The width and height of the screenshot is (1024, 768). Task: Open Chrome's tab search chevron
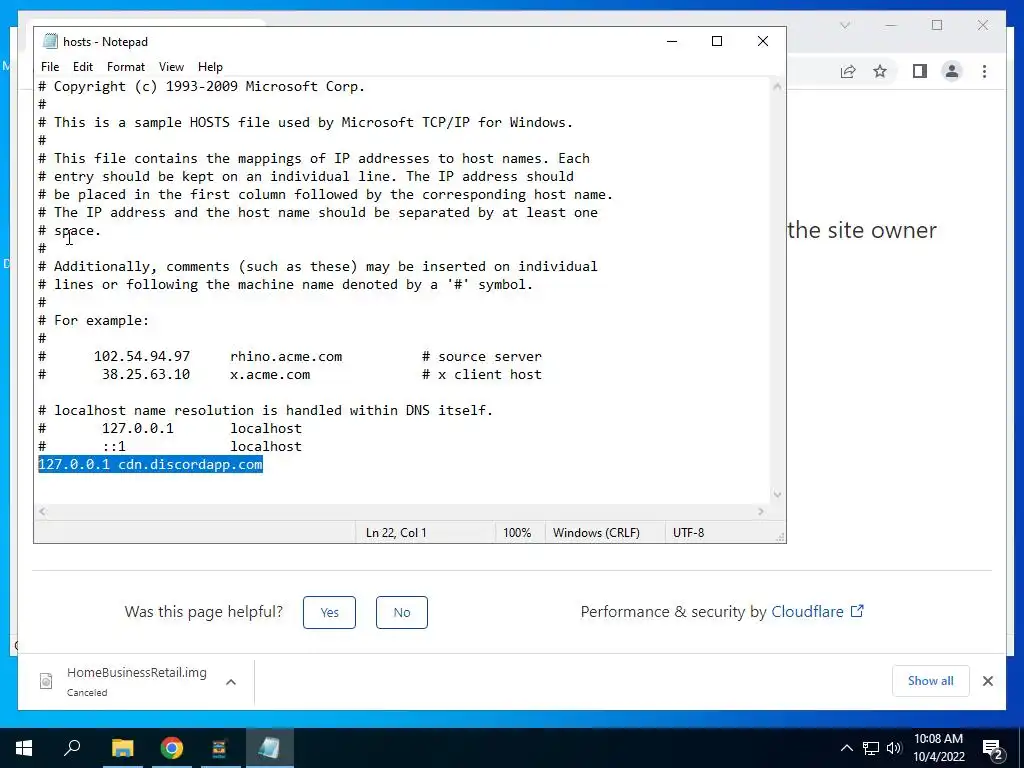coord(844,25)
